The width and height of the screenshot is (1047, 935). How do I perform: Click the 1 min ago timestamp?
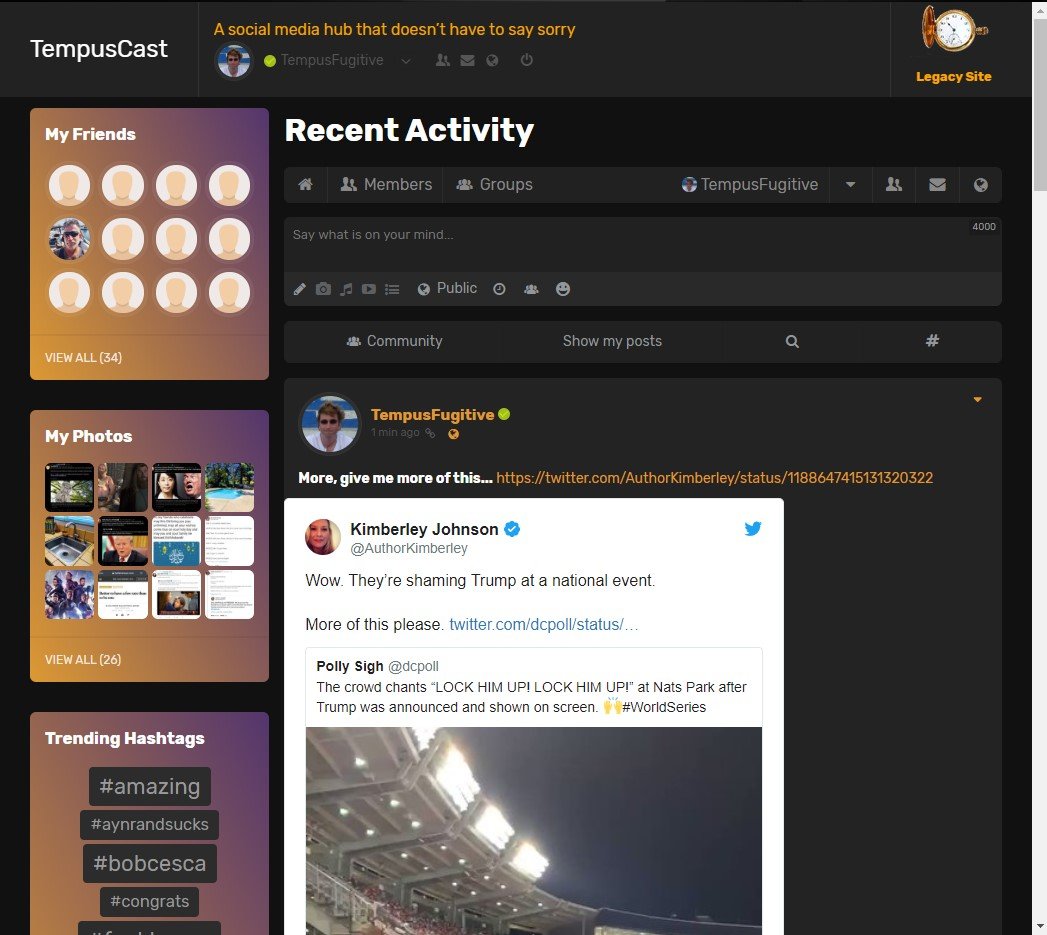coord(395,432)
